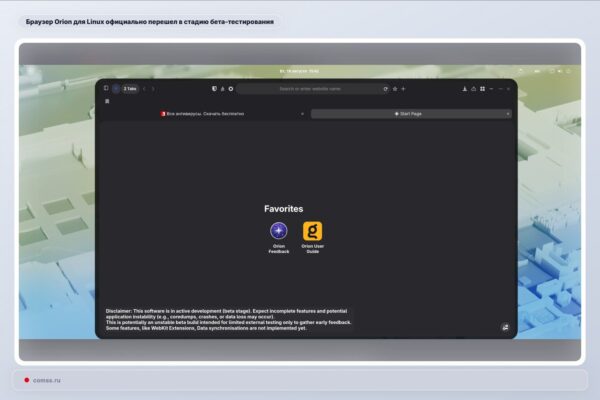Open the shield privacy report icon
This screenshot has height=400, width=600.
coord(214,88)
